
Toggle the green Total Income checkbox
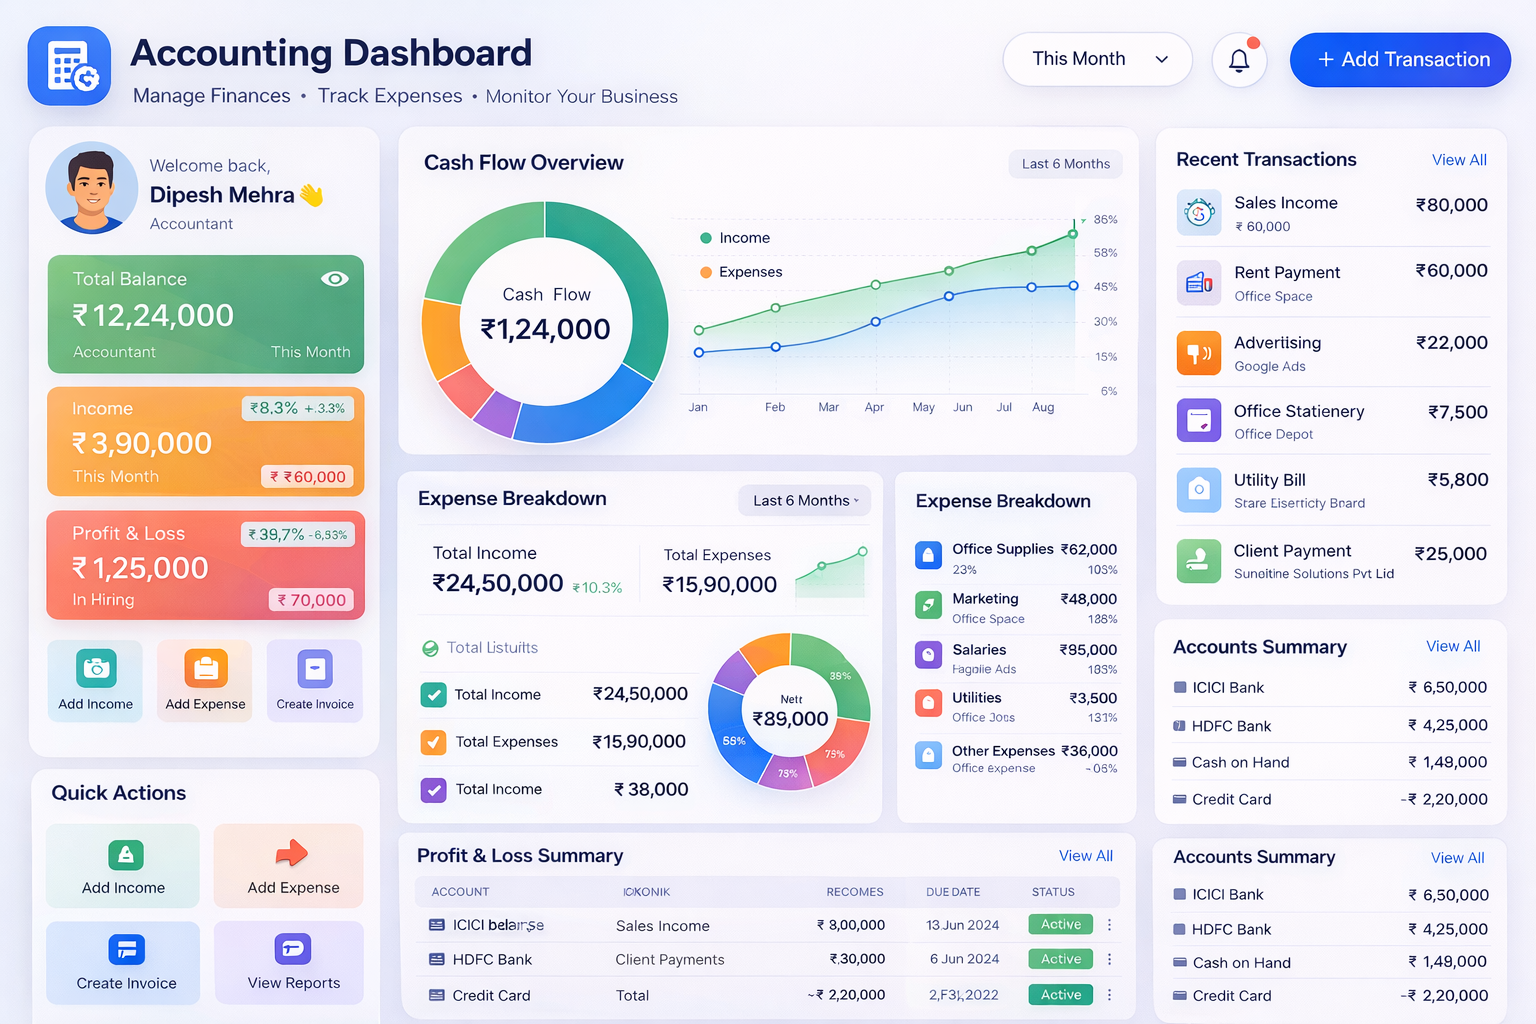point(434,695)
